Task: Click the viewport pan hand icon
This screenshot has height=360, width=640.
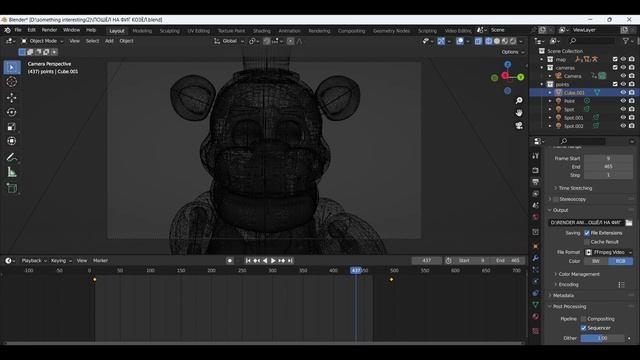Action: [x=519, y=113]
